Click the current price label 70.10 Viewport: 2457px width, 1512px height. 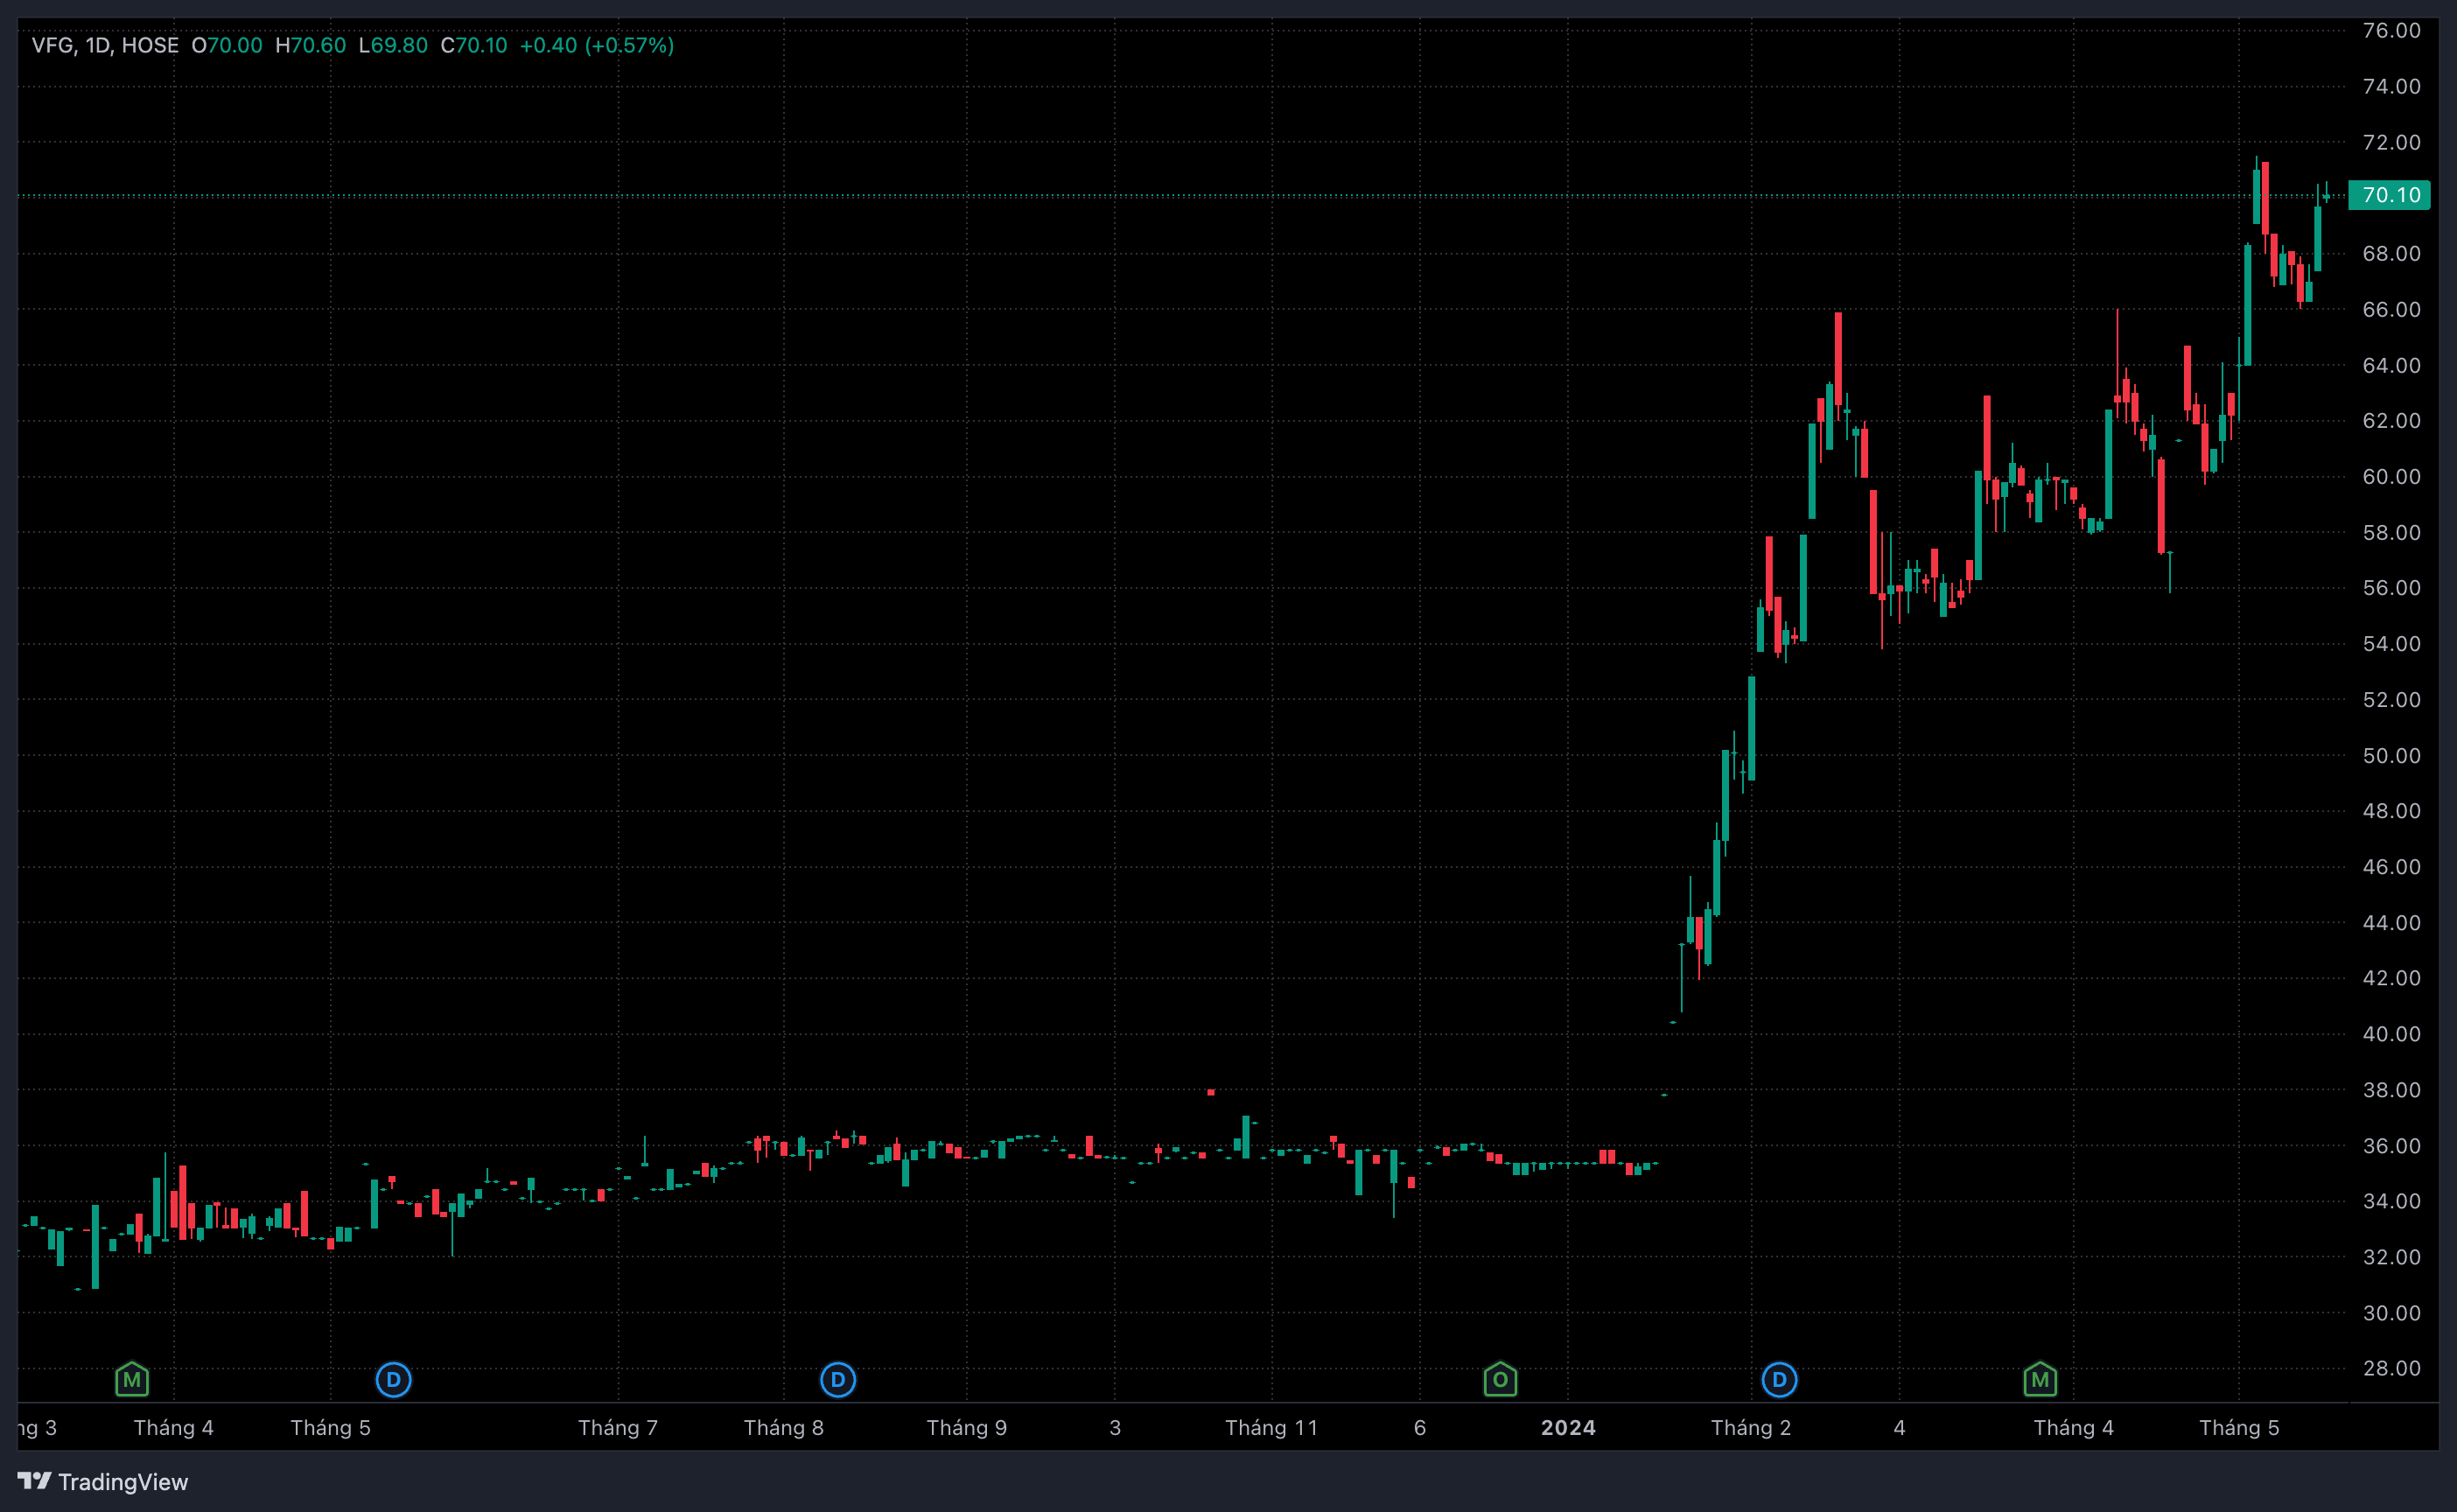point(2390,195)
